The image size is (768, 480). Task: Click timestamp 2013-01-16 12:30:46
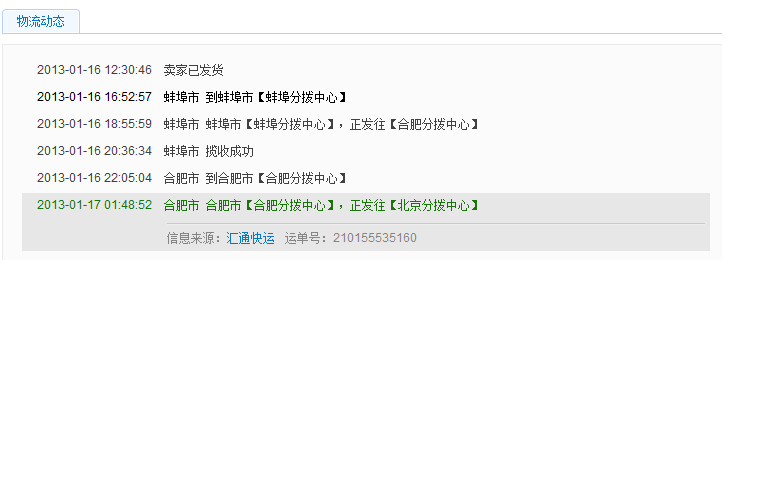pyautogui.click(x=95, y=70)
